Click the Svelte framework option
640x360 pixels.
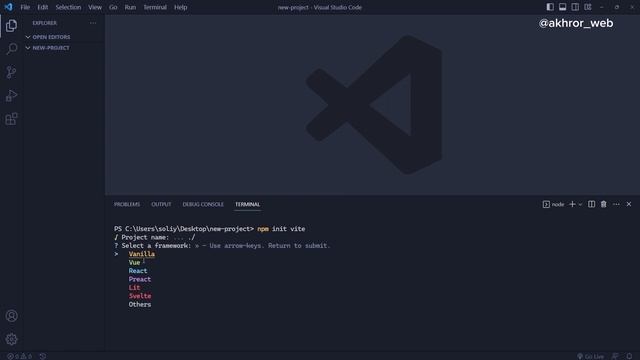[x=140, y=296]
